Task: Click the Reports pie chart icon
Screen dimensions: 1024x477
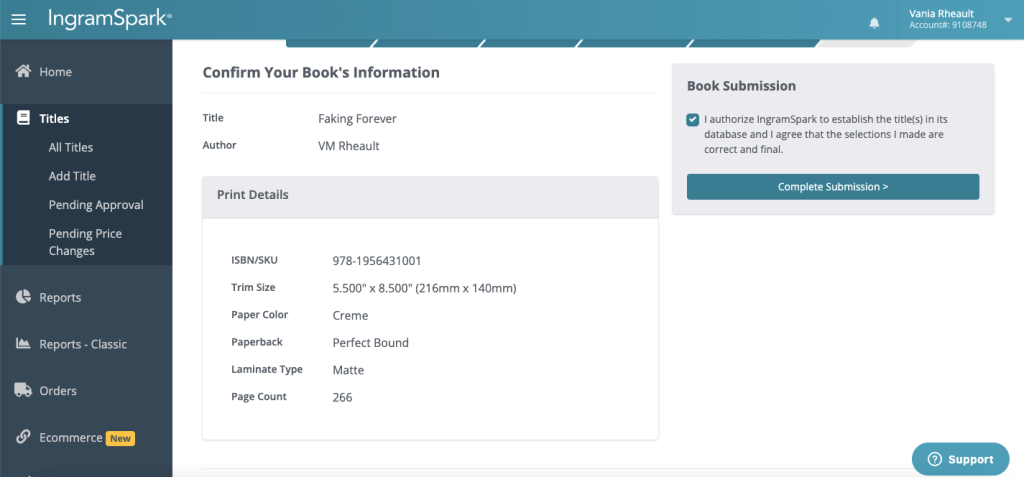Action: (23, 297)
